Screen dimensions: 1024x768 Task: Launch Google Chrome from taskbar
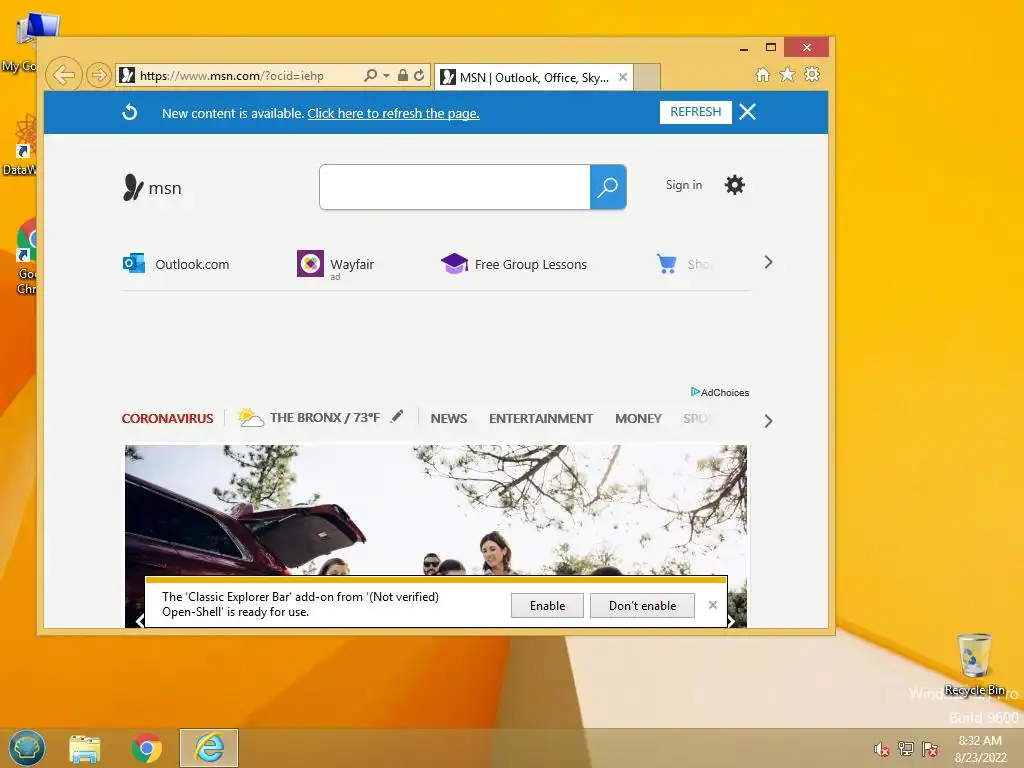pos(147,748)
